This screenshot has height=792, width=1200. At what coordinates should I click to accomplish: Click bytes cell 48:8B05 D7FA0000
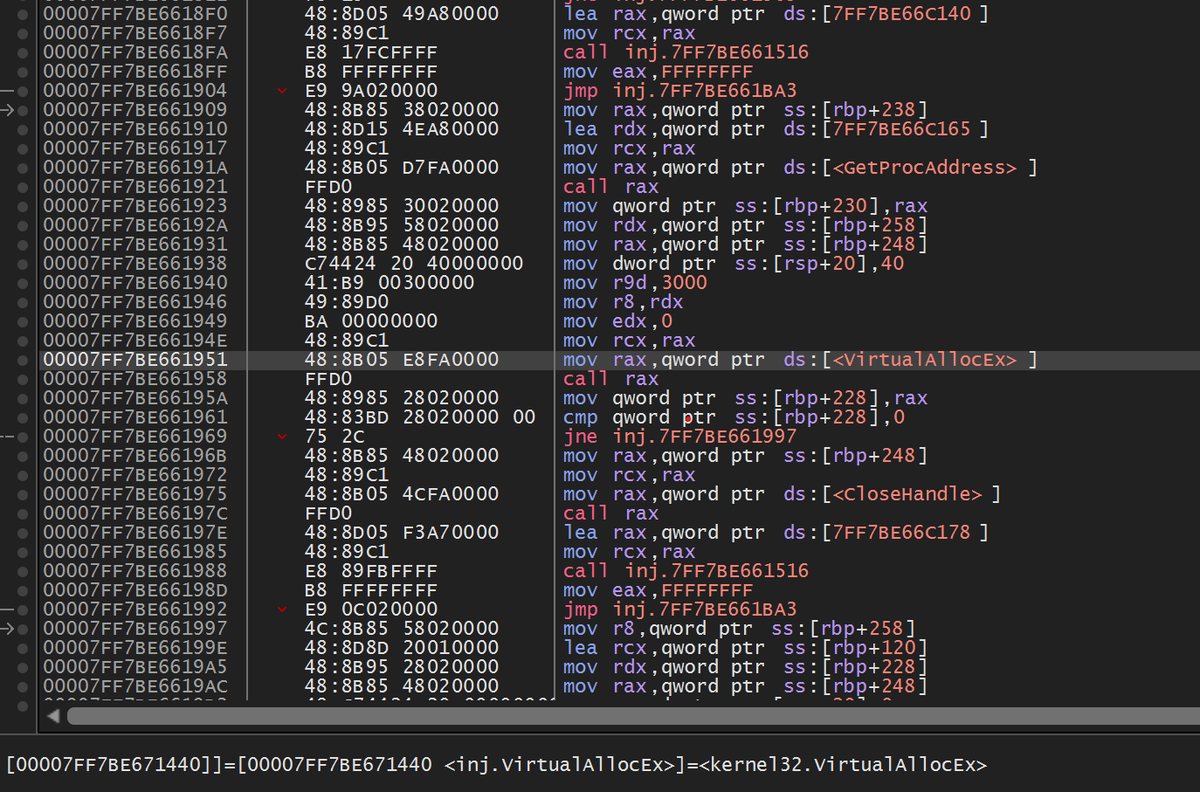point(402,168)
